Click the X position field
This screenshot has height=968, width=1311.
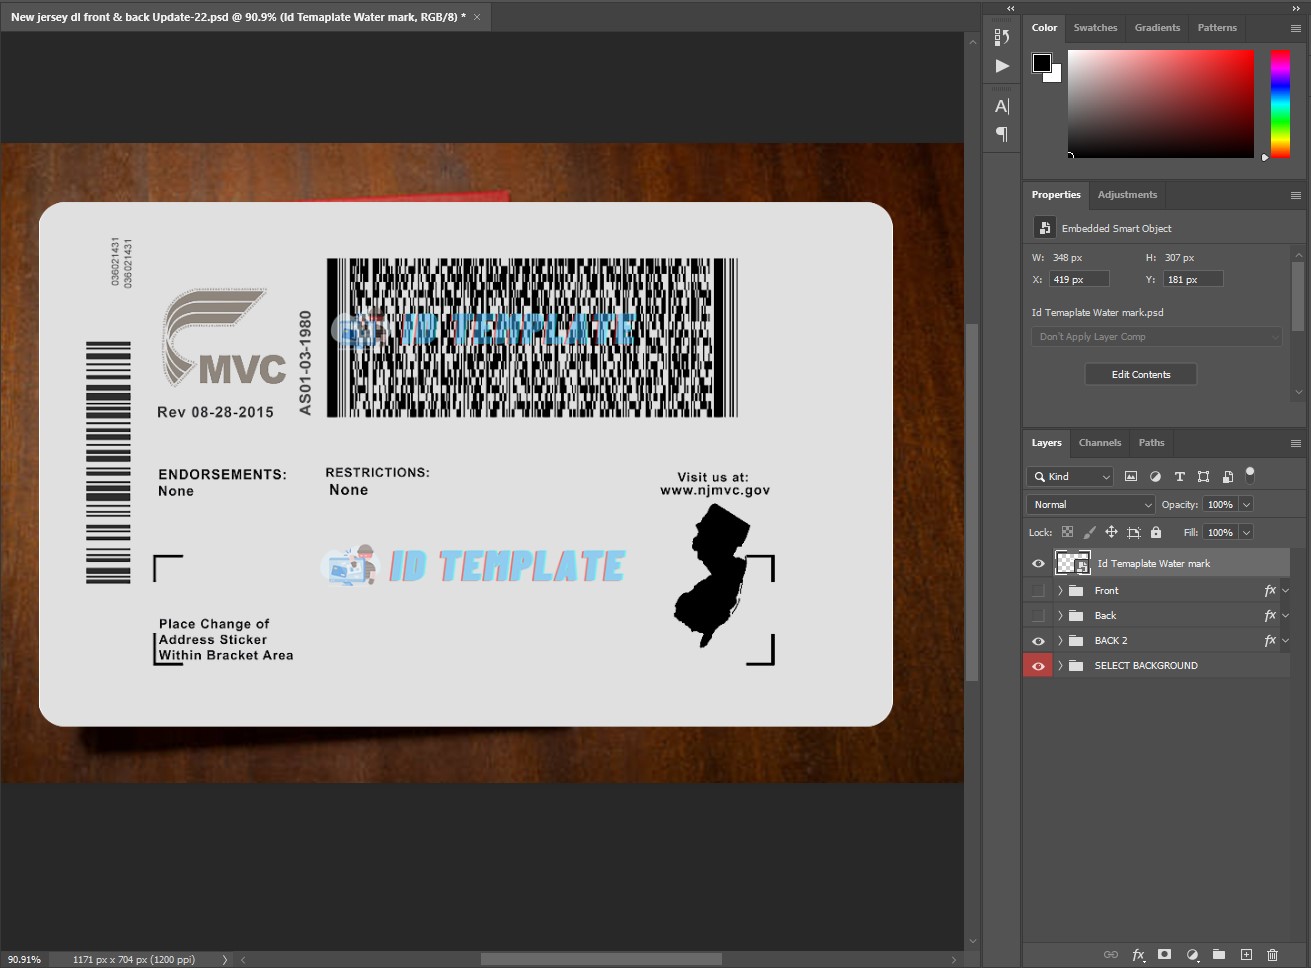(x=1079, y=280)
